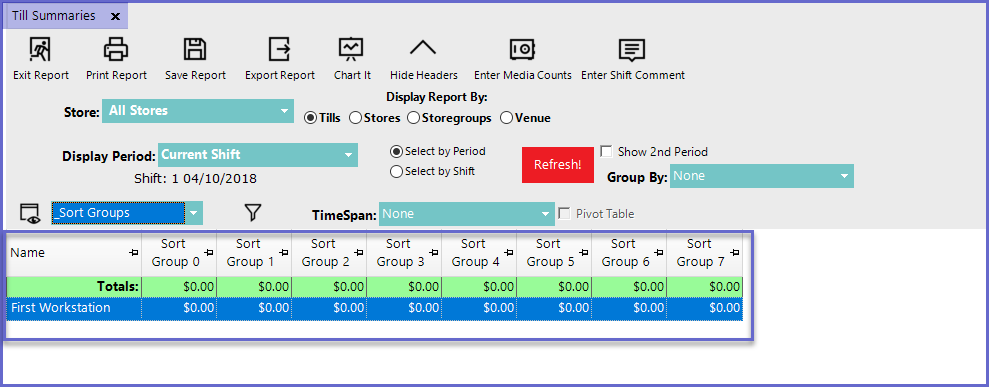Open the _Sort Groups dropdown
989x387 pixels.
click(127, 213)
